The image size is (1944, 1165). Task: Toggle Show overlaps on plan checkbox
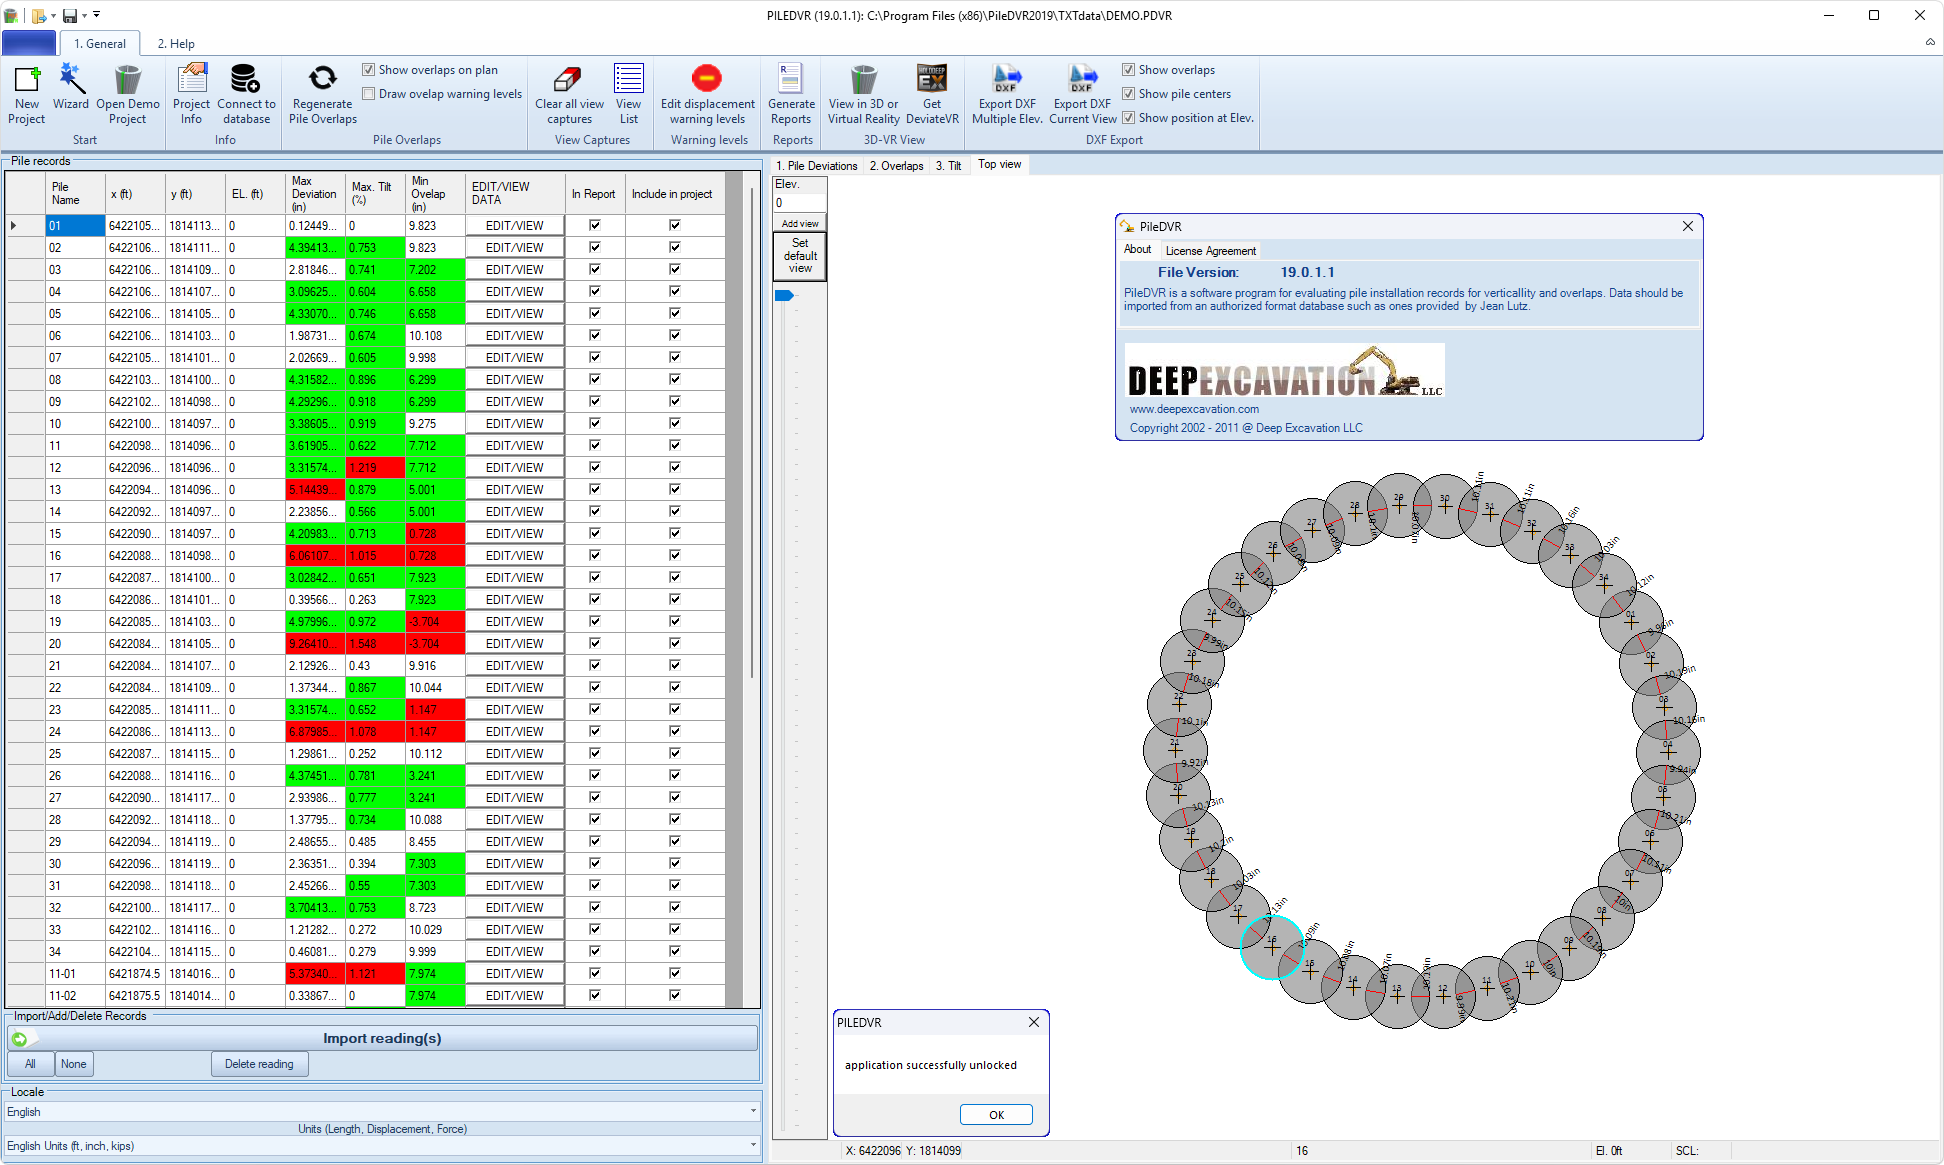(369, 70)
